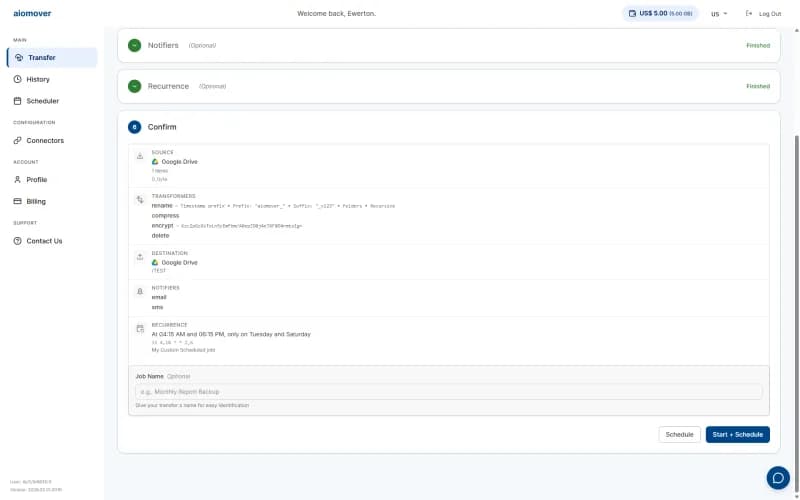Image resolution: width=800 pixels, height=500 pixels.
Task: Click the History clock icon
Action: [x=17, y=79]
